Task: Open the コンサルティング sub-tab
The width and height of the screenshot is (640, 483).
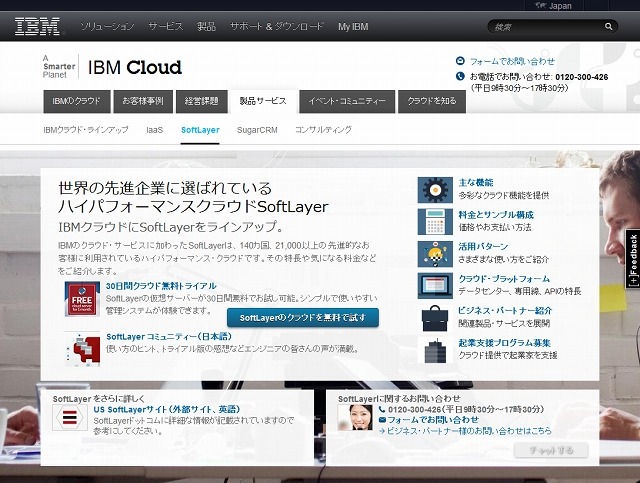Action: tap(323, 130)
